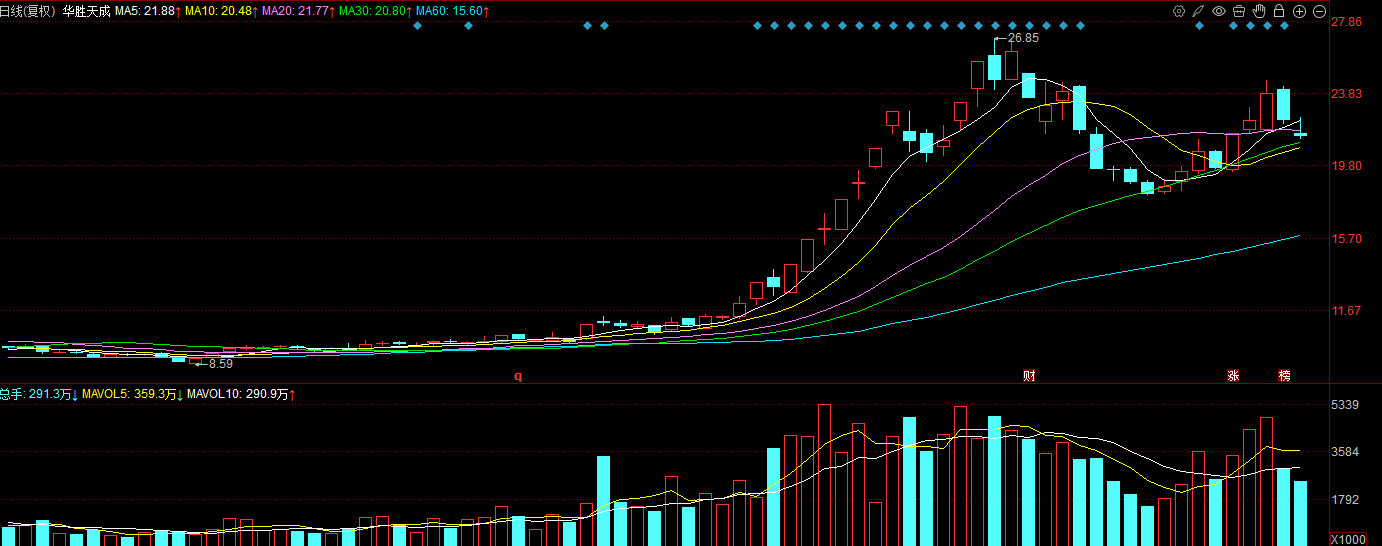Zoom out with the minus icon
The width and height of the screenshot is (1382, 546).
(x=1319, y=11)
